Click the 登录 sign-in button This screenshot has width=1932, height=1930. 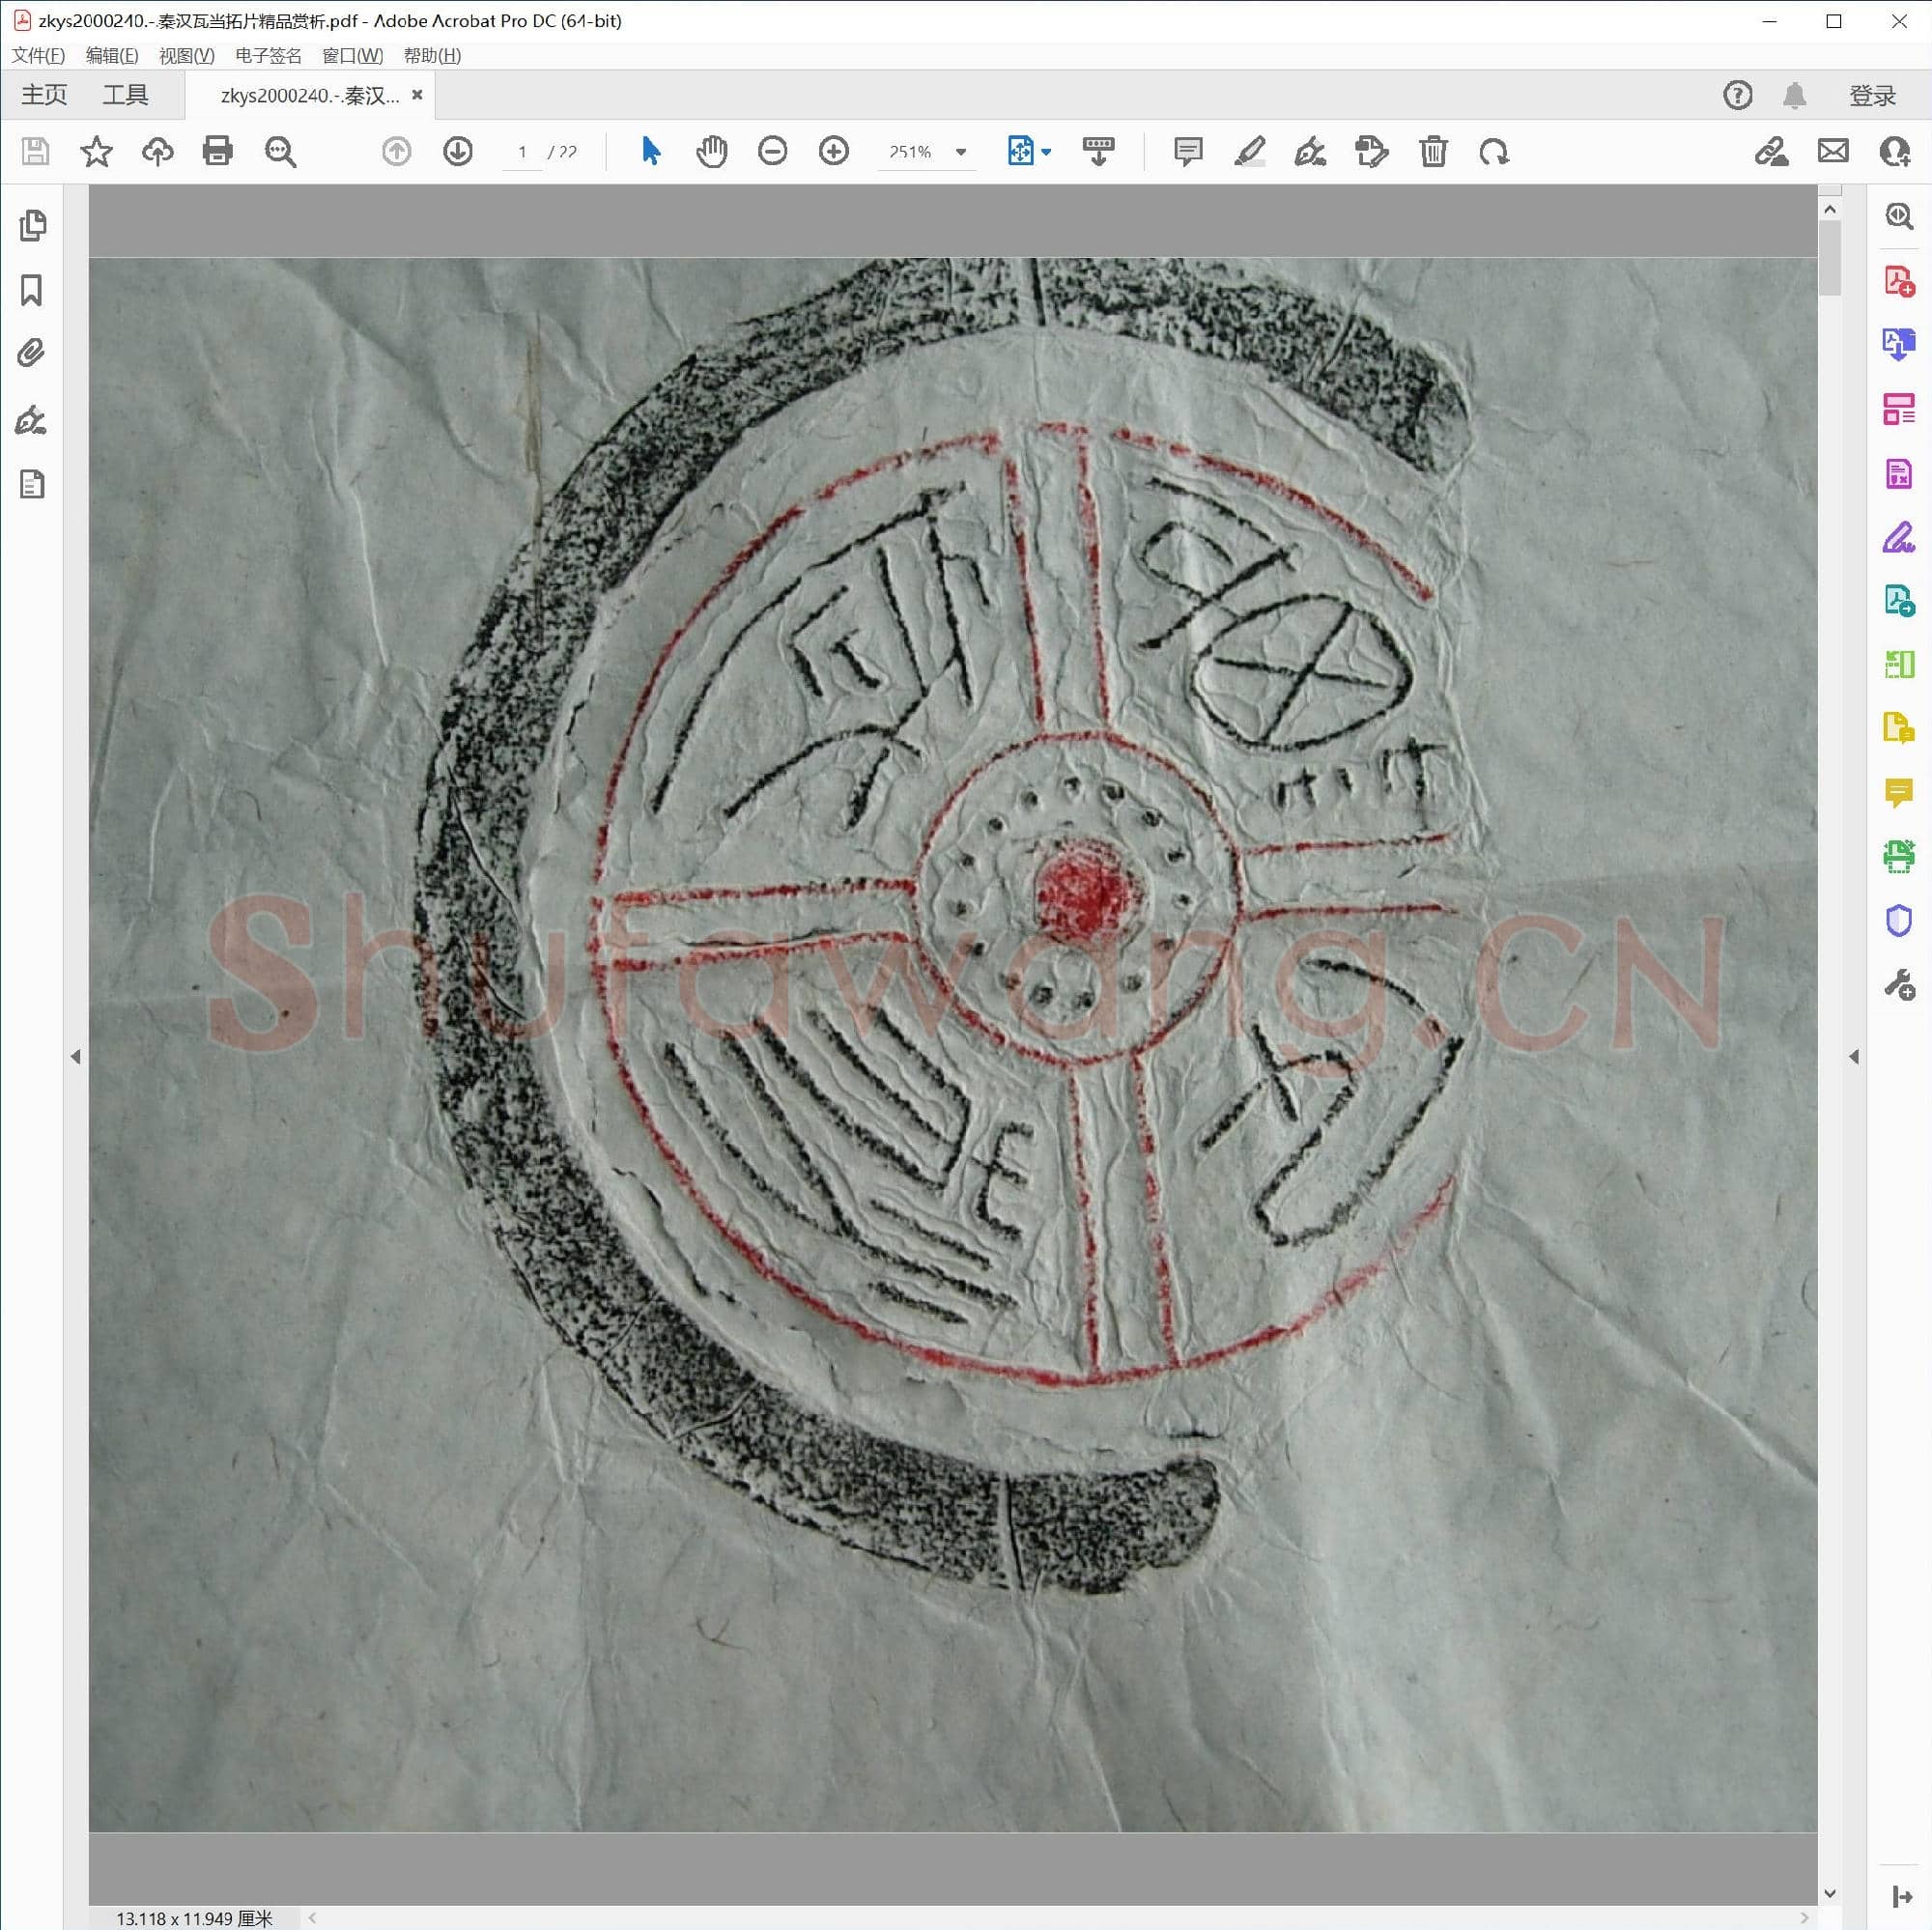[x=1872, y=95]
